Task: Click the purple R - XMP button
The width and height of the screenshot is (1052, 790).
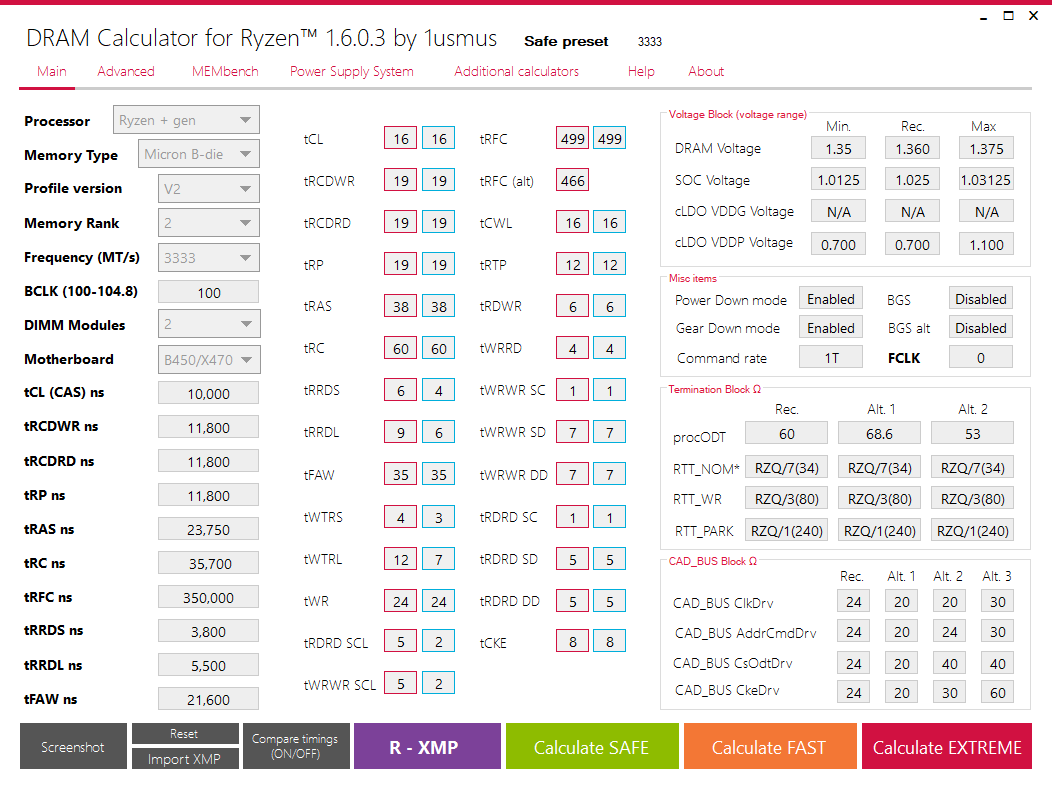Action: click(427, 746)
